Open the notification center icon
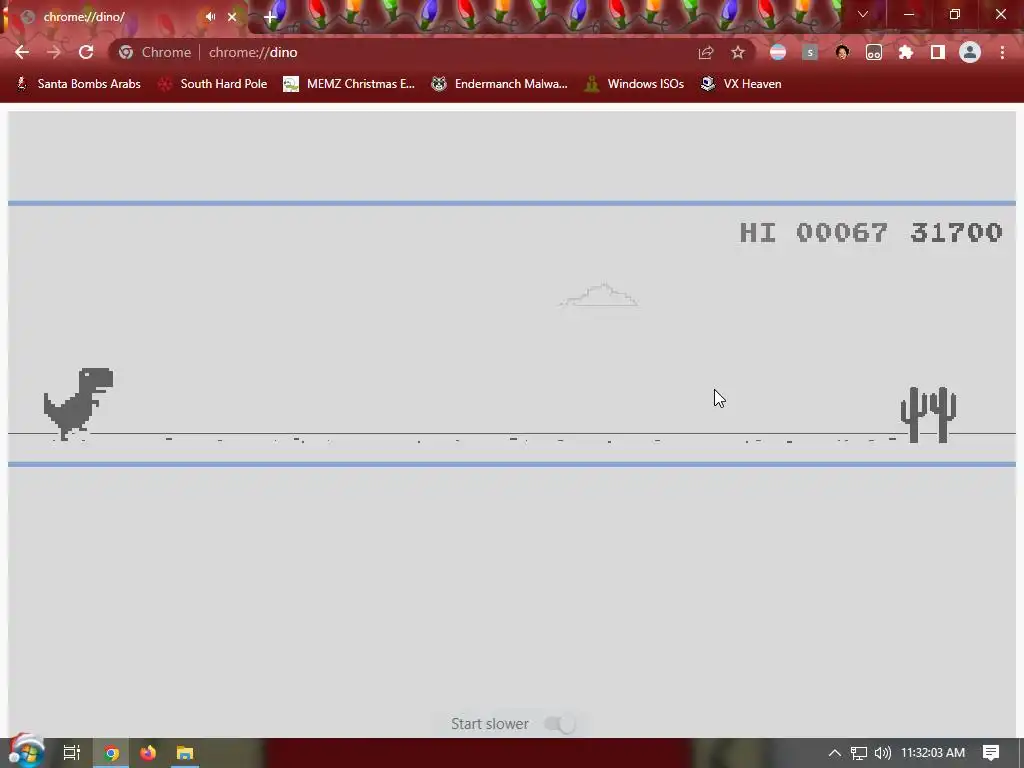1024x768 pixels. [x=991, y=753]
